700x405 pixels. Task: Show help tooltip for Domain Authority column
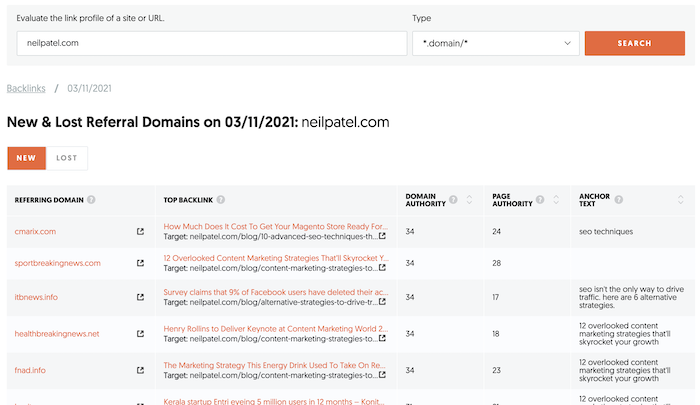pyautogui.click(x=453, y=200)
